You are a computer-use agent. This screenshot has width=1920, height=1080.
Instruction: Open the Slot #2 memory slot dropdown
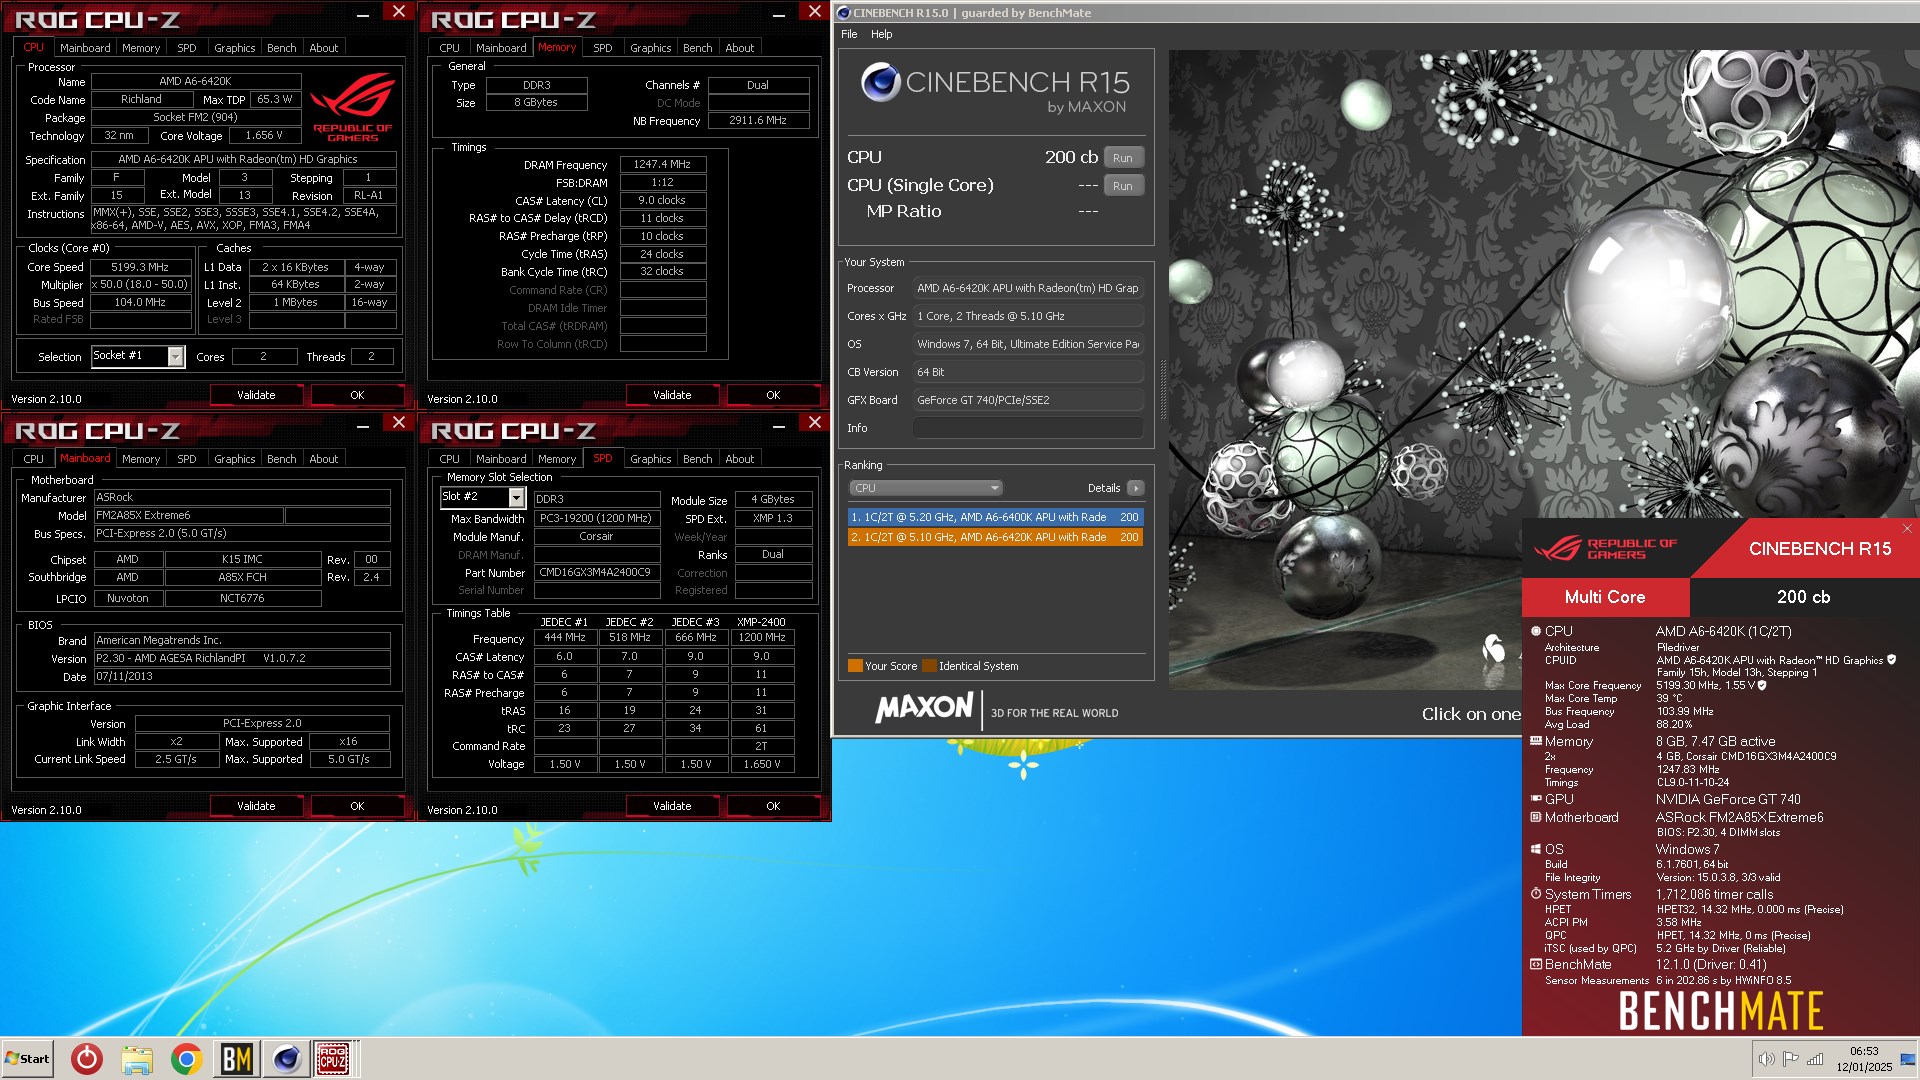517,497
